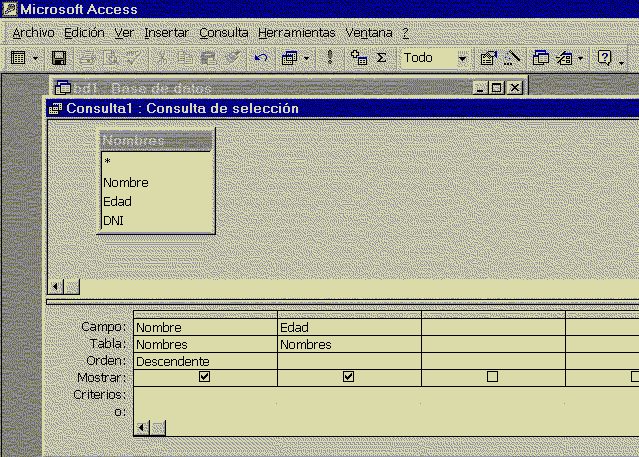
Task: Toggle the Totals sigma icon
Action: click(x=381, y=58)
